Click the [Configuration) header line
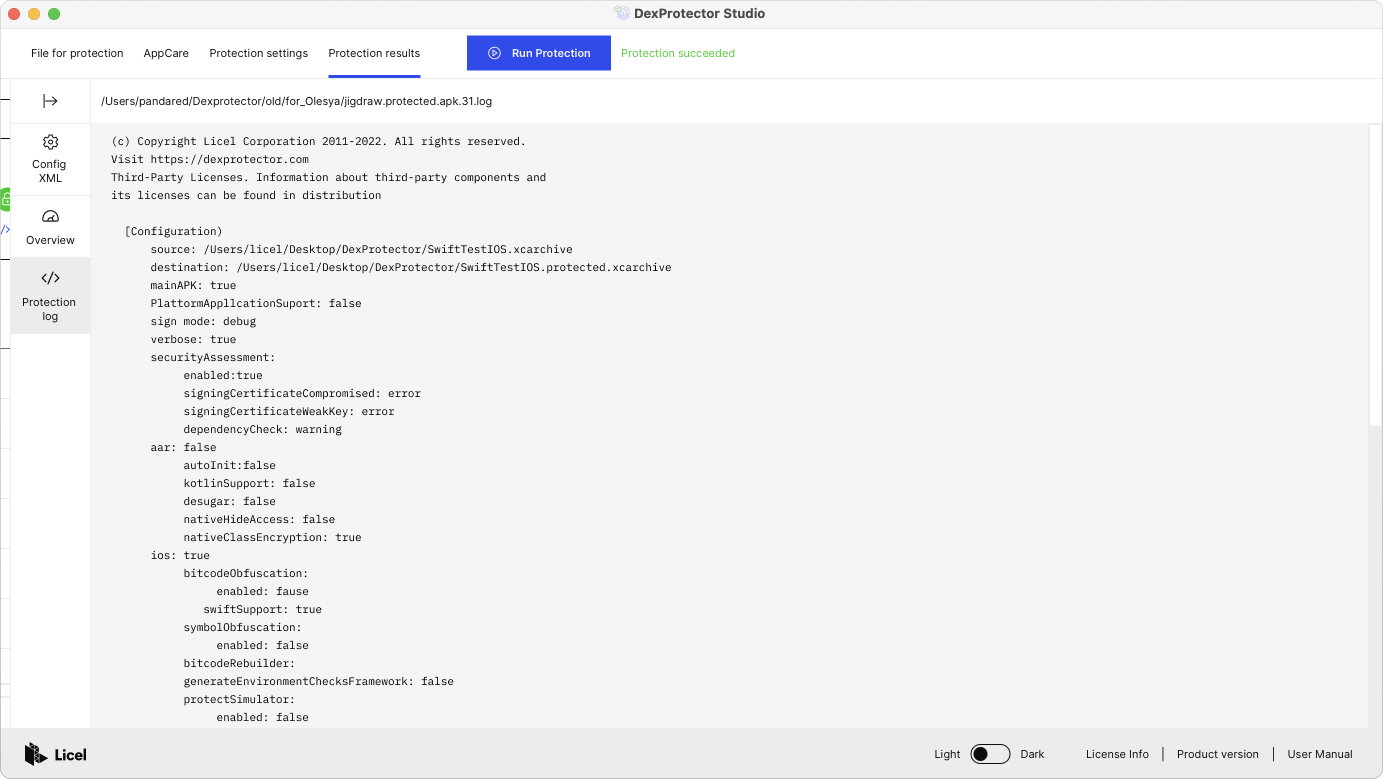Viewport: 1383px width, 779px height. point(173,231)
